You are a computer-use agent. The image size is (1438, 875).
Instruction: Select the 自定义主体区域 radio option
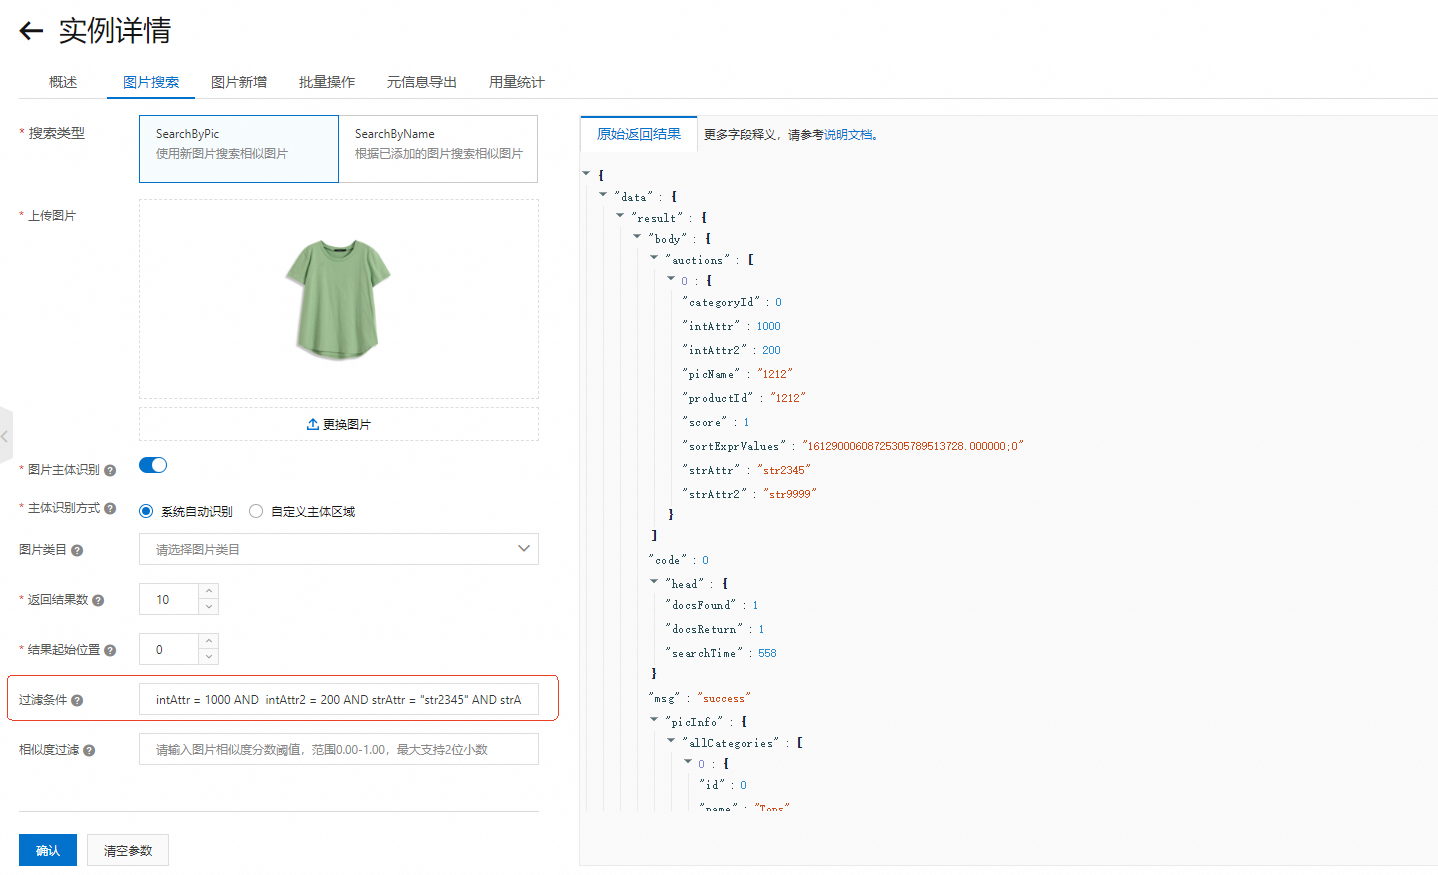(256, 511)
